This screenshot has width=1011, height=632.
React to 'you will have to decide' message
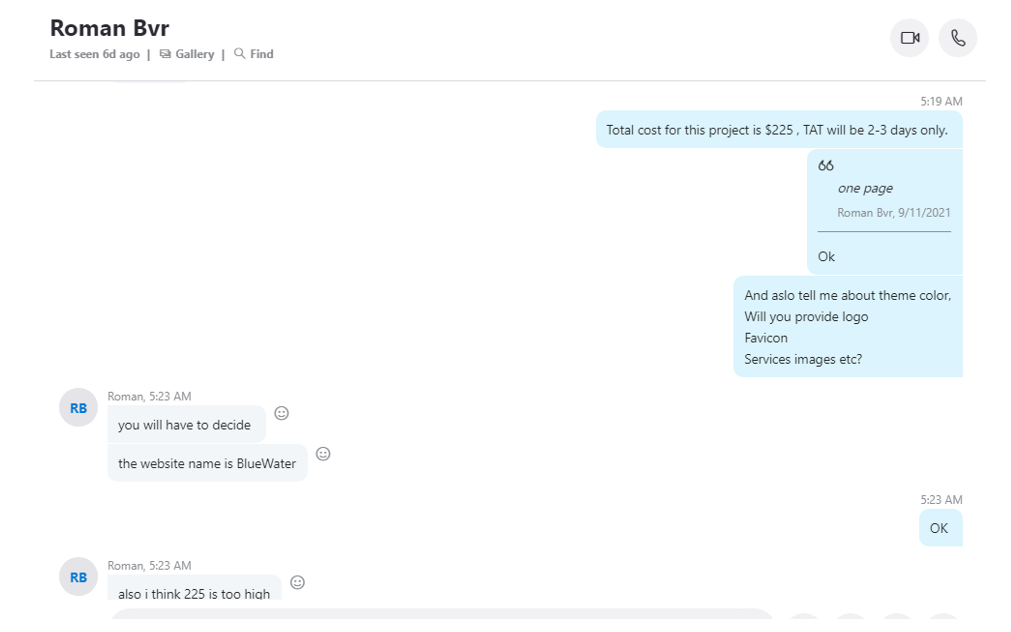(x=282, y=413)
